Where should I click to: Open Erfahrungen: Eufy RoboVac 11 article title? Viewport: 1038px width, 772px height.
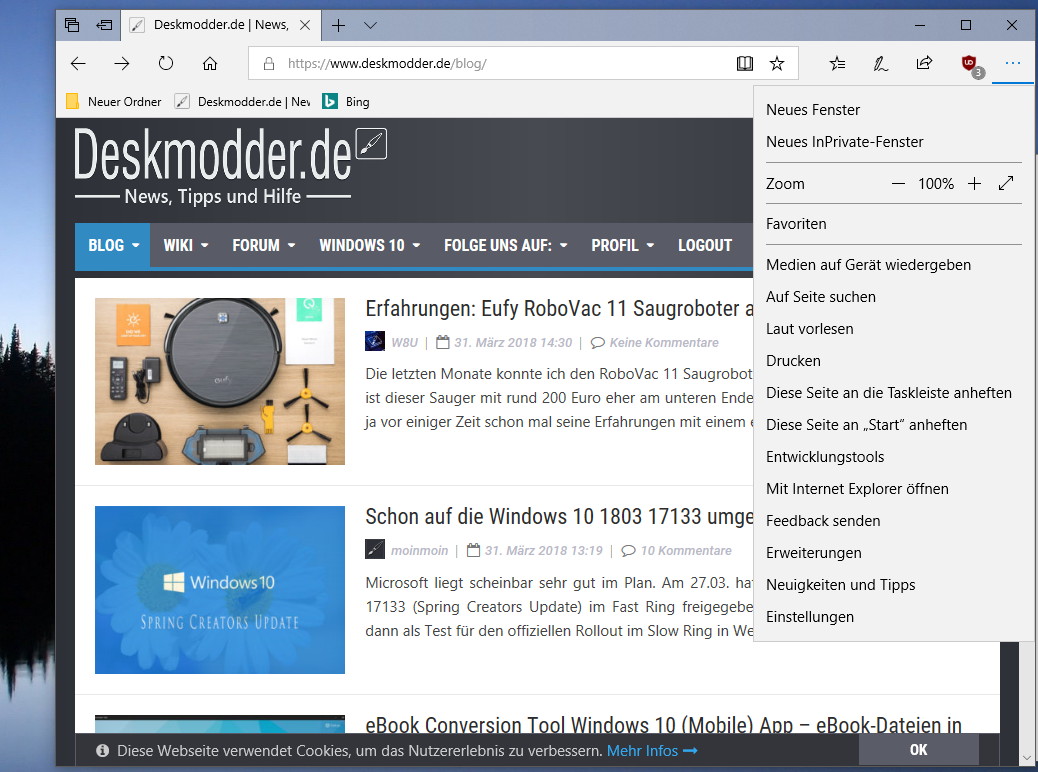[559, 309]
